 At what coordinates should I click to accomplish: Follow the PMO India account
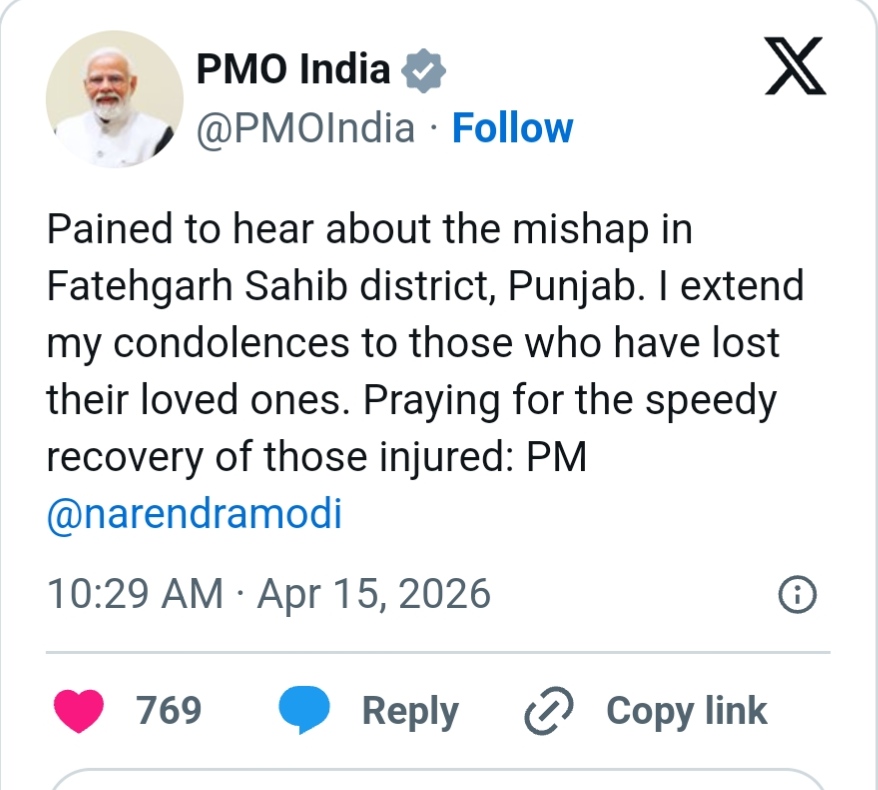512,129
